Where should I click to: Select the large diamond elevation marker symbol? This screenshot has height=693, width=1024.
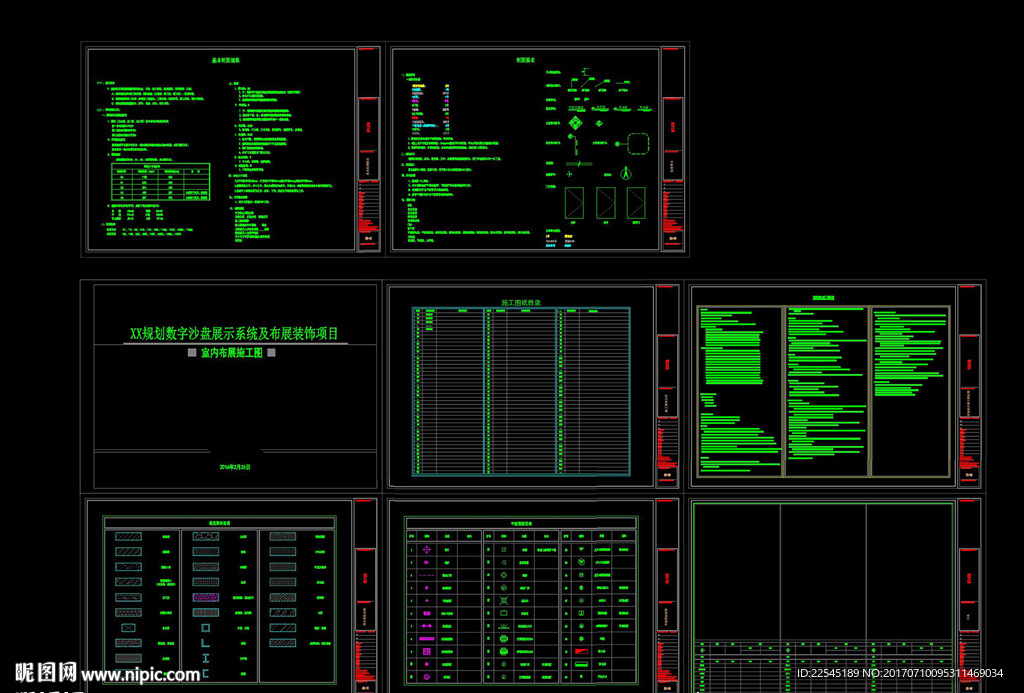point(575,123)
